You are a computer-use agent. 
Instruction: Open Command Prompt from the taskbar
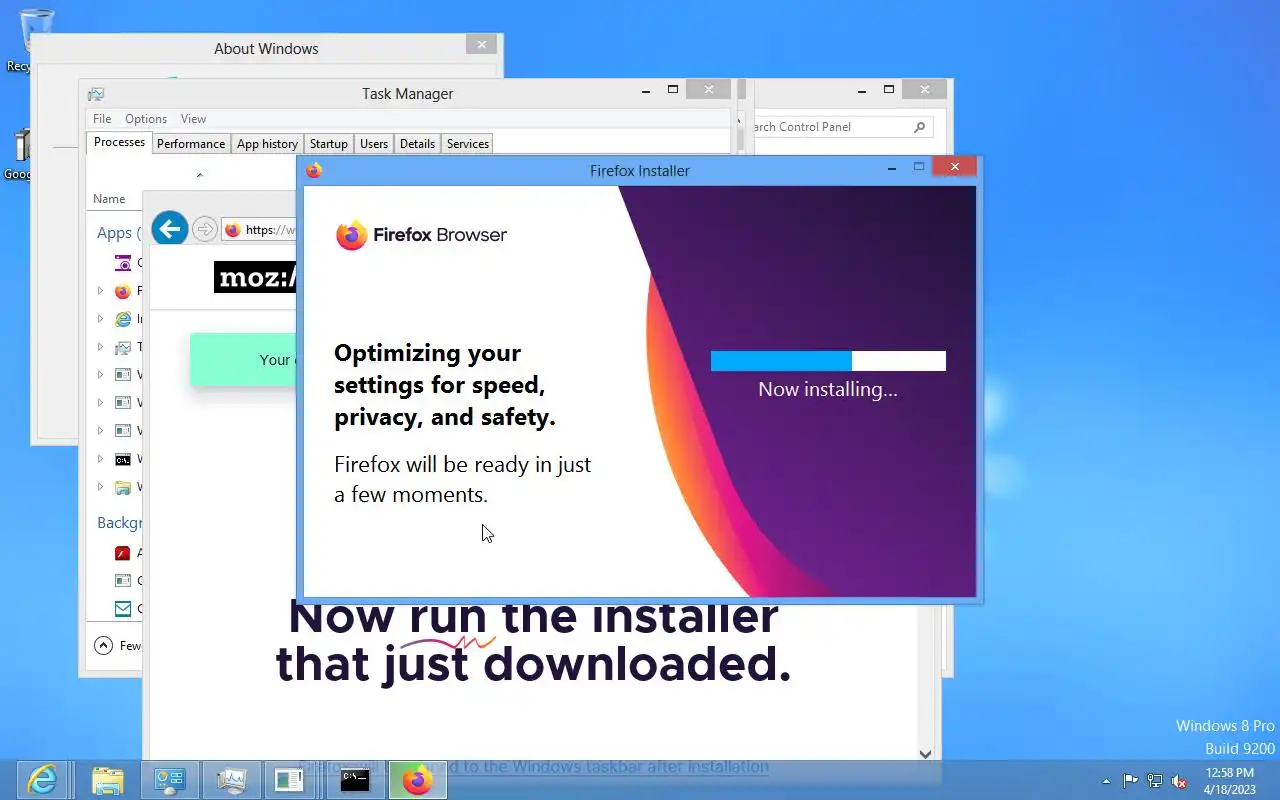pyautogui.click(x=355, y=779)
